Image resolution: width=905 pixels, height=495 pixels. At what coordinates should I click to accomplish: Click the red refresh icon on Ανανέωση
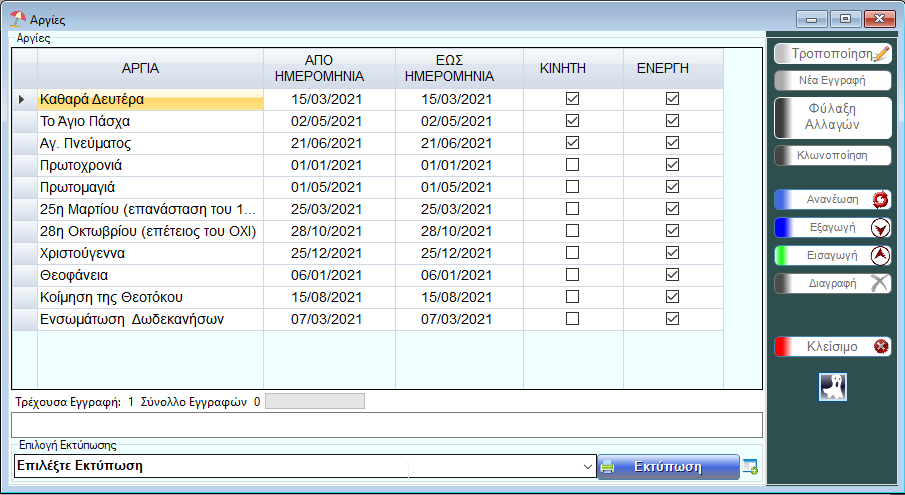tap(880, 200)
